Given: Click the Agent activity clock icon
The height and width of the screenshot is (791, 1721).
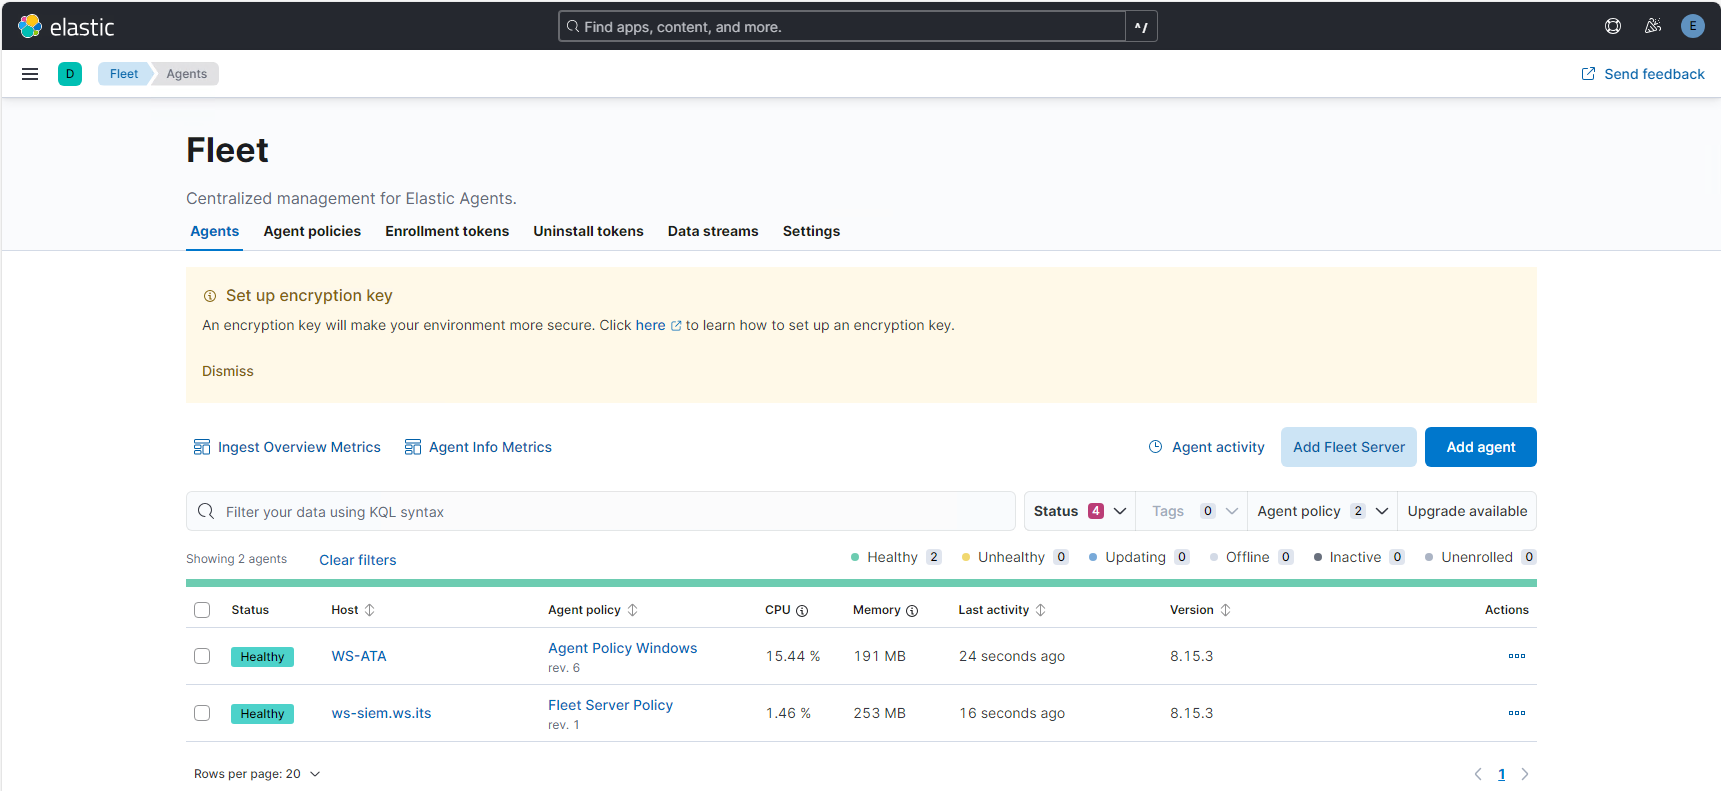Looking at the screenshot, I should (x=1155, y=447).
